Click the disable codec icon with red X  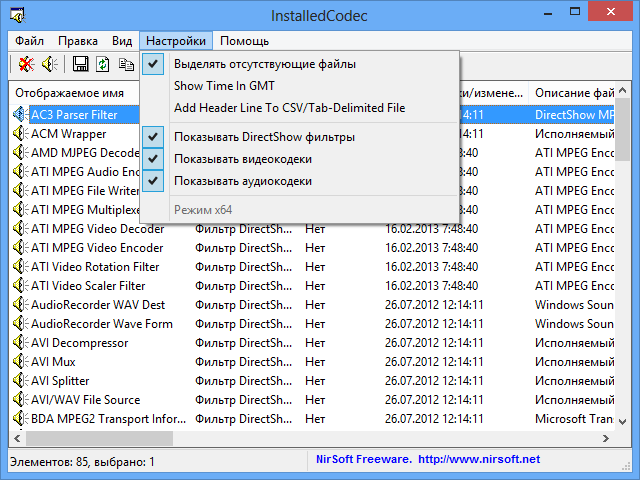(26, 64)
